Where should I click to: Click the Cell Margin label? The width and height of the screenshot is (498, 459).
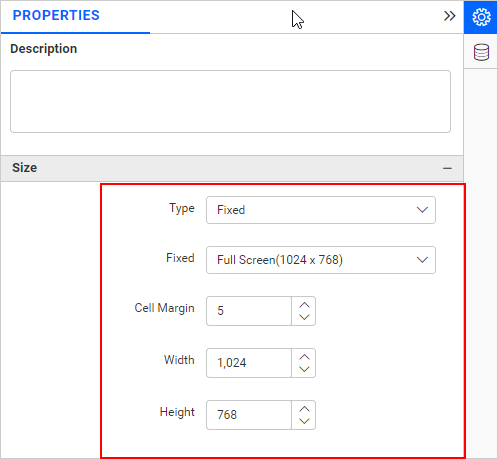(x=164, y=308)
